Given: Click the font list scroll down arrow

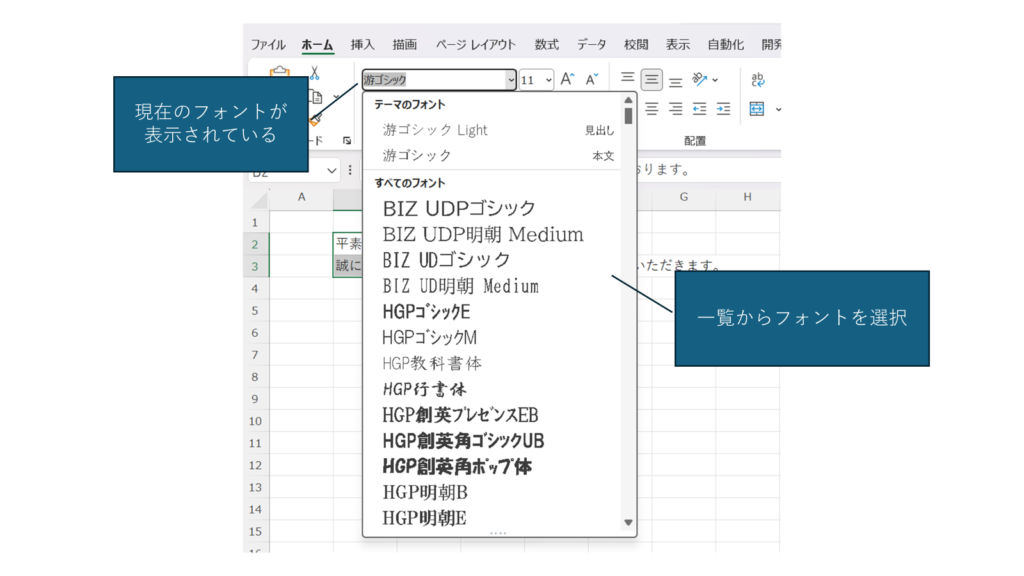Looking at the screenshot, I should pos(628,522).
